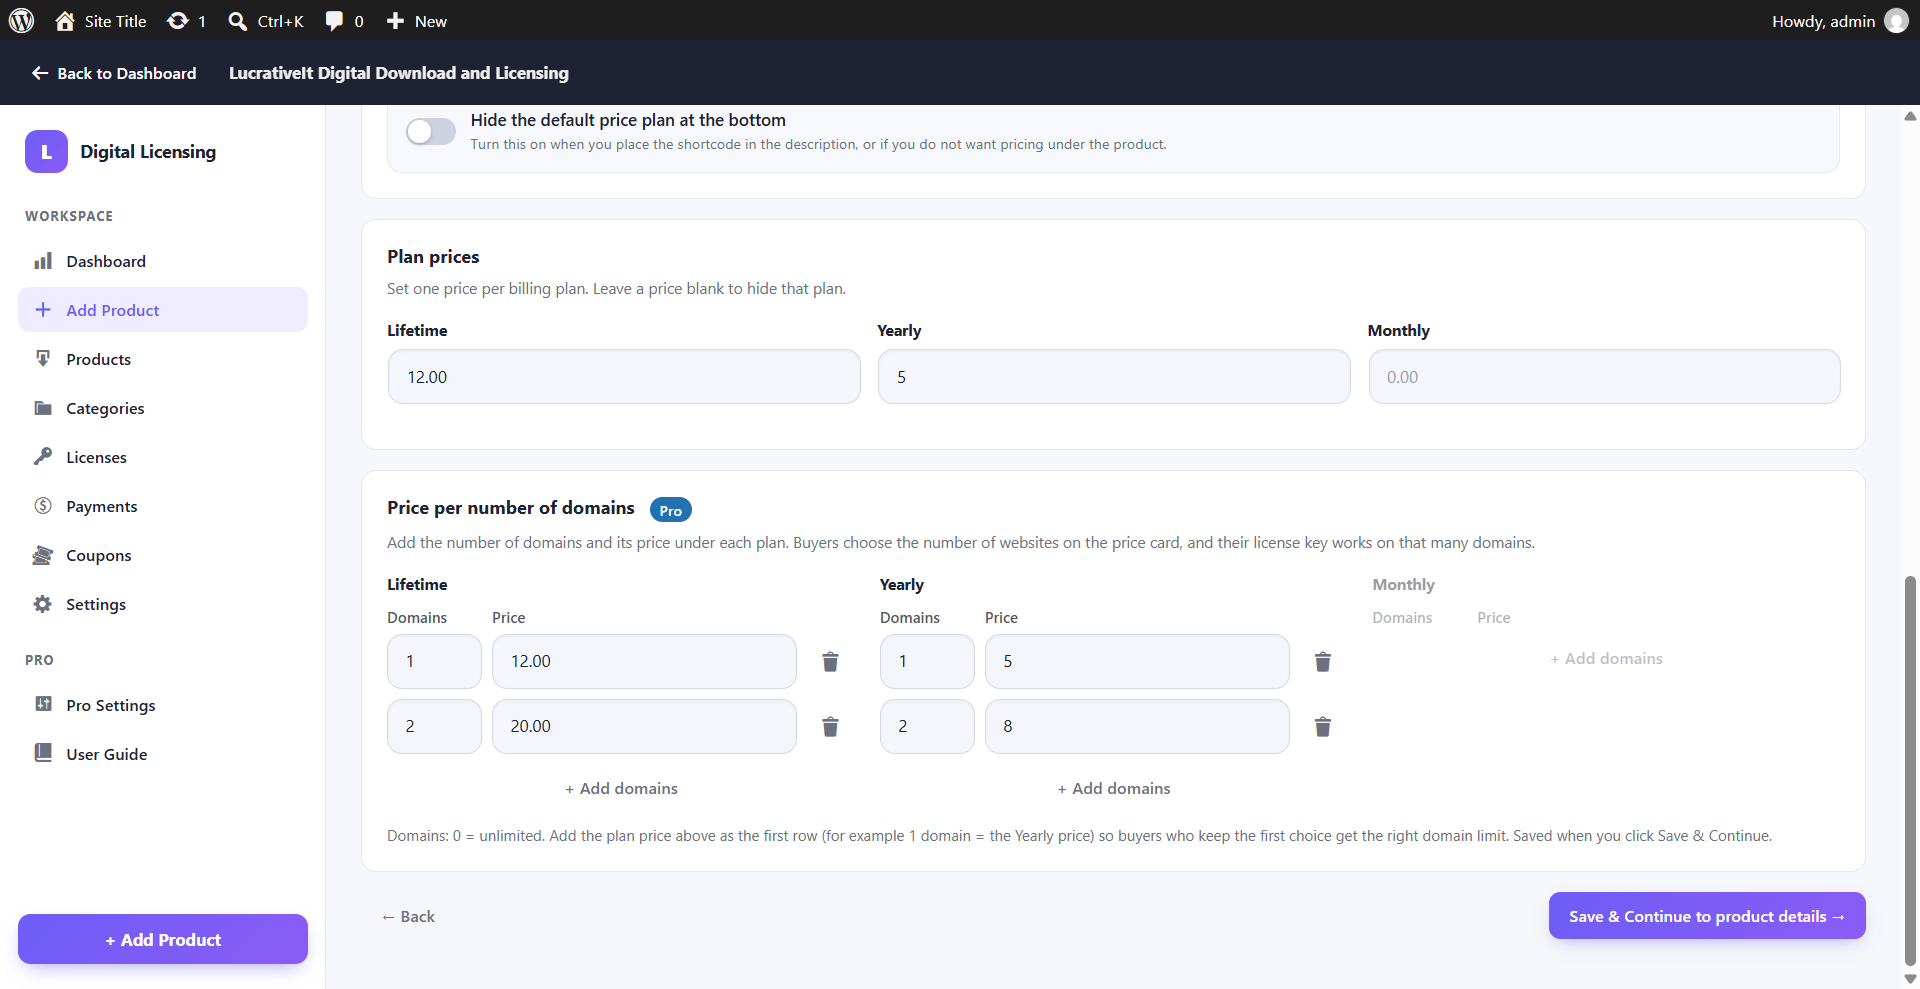Viewport: 1920px width, 989px height.
Task: Open Add Product in sidebar menu
Action: [163, 310]
